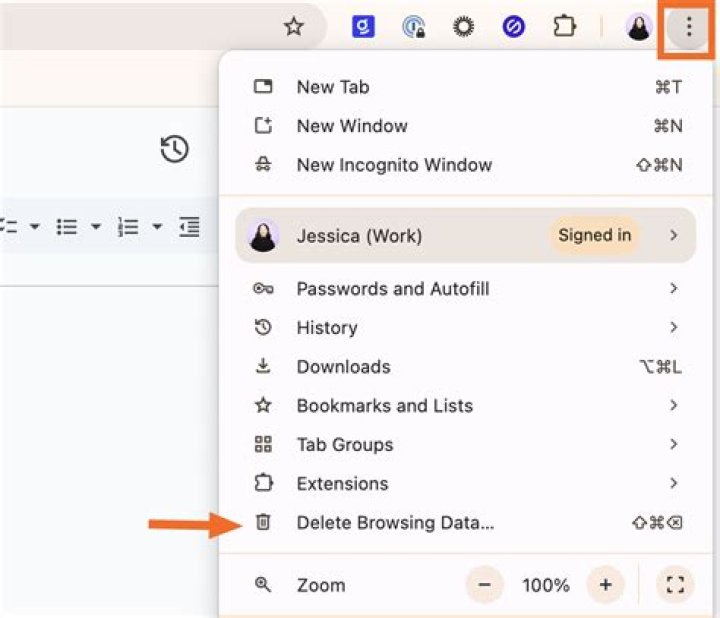This screenshot has width=720, height=618.
Task: Open the three-dot Chrome menu button
Action: pyautogui.click(x=688, y=27)
